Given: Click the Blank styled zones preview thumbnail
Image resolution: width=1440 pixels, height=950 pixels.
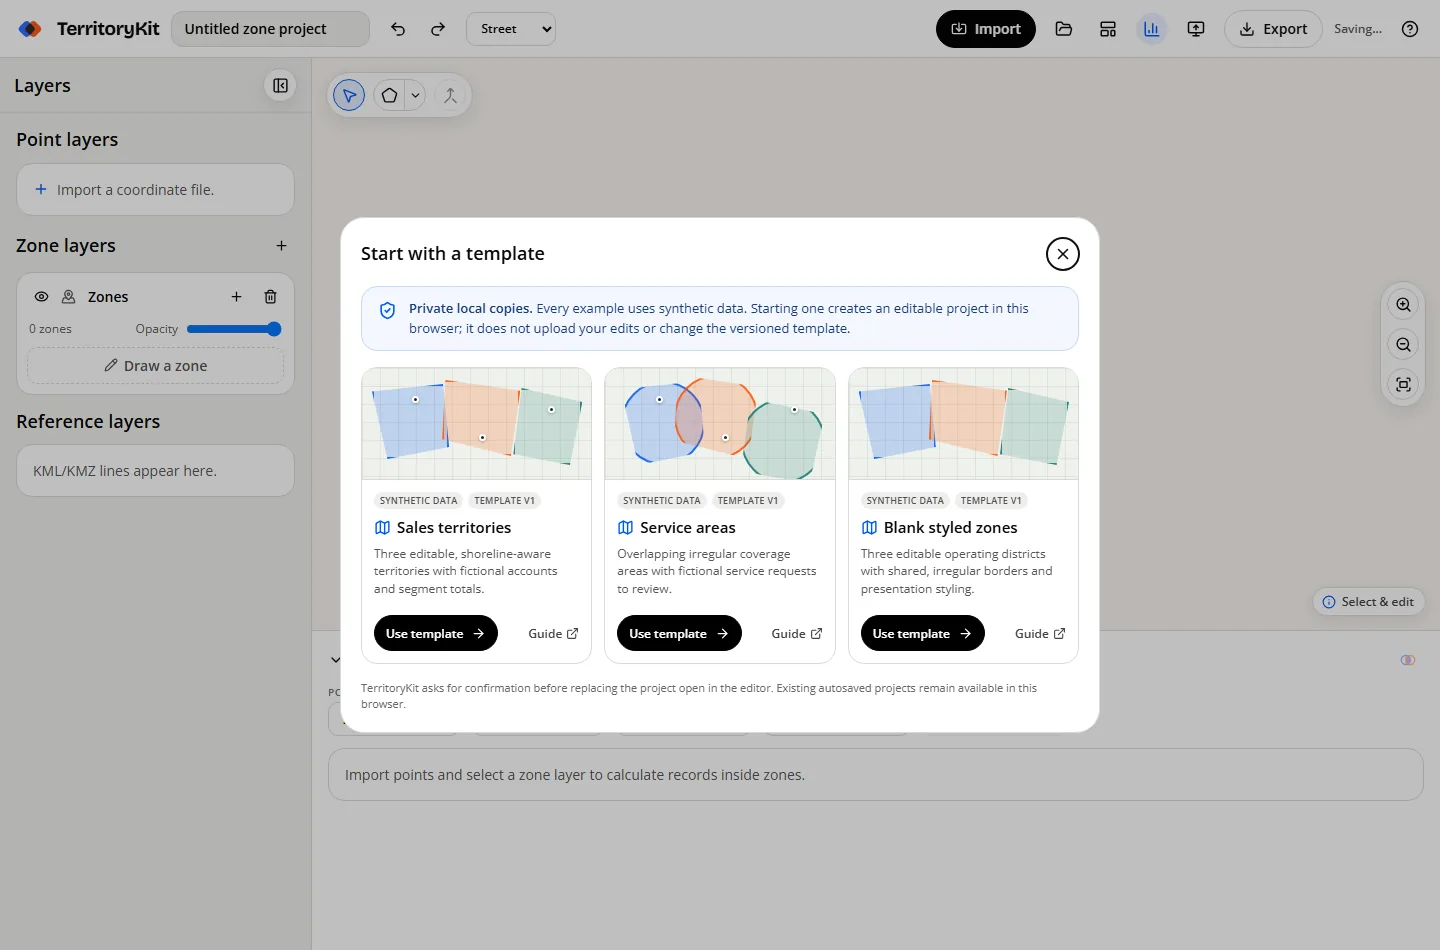Looking at the screenshot, I should coord(963,424).
